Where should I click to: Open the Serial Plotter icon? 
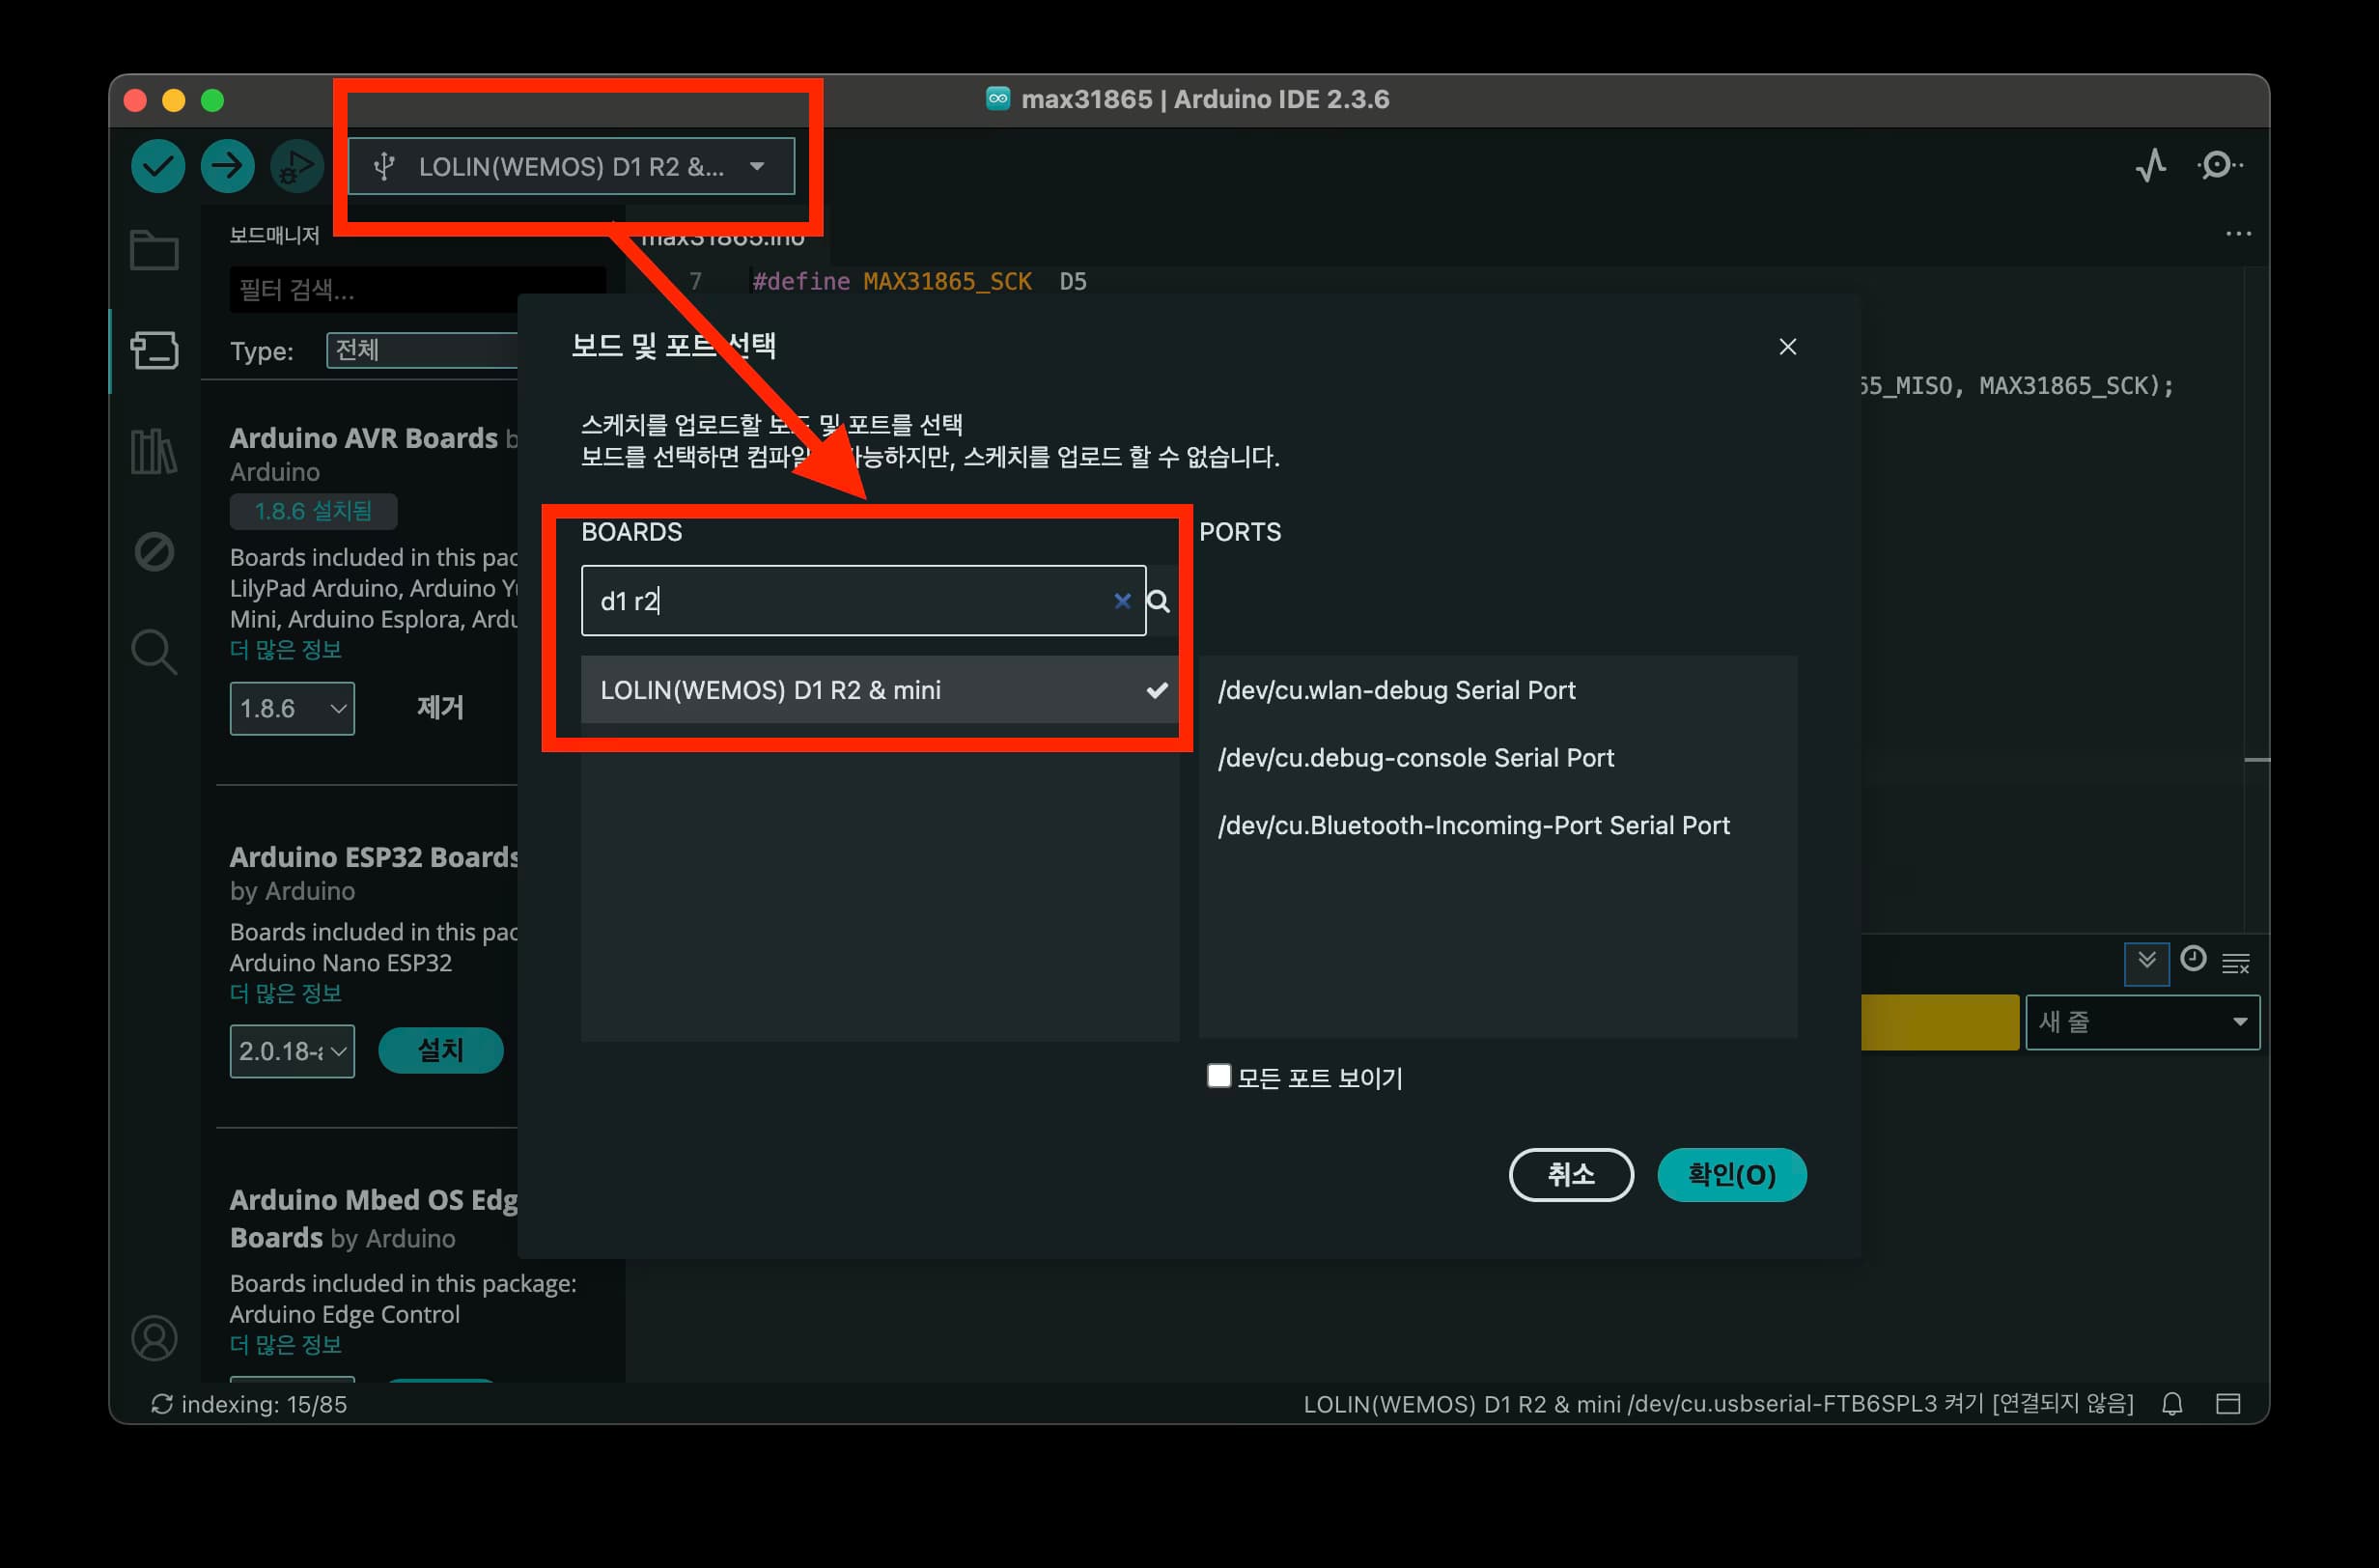pyautogui.click(x=2151, y=165)
